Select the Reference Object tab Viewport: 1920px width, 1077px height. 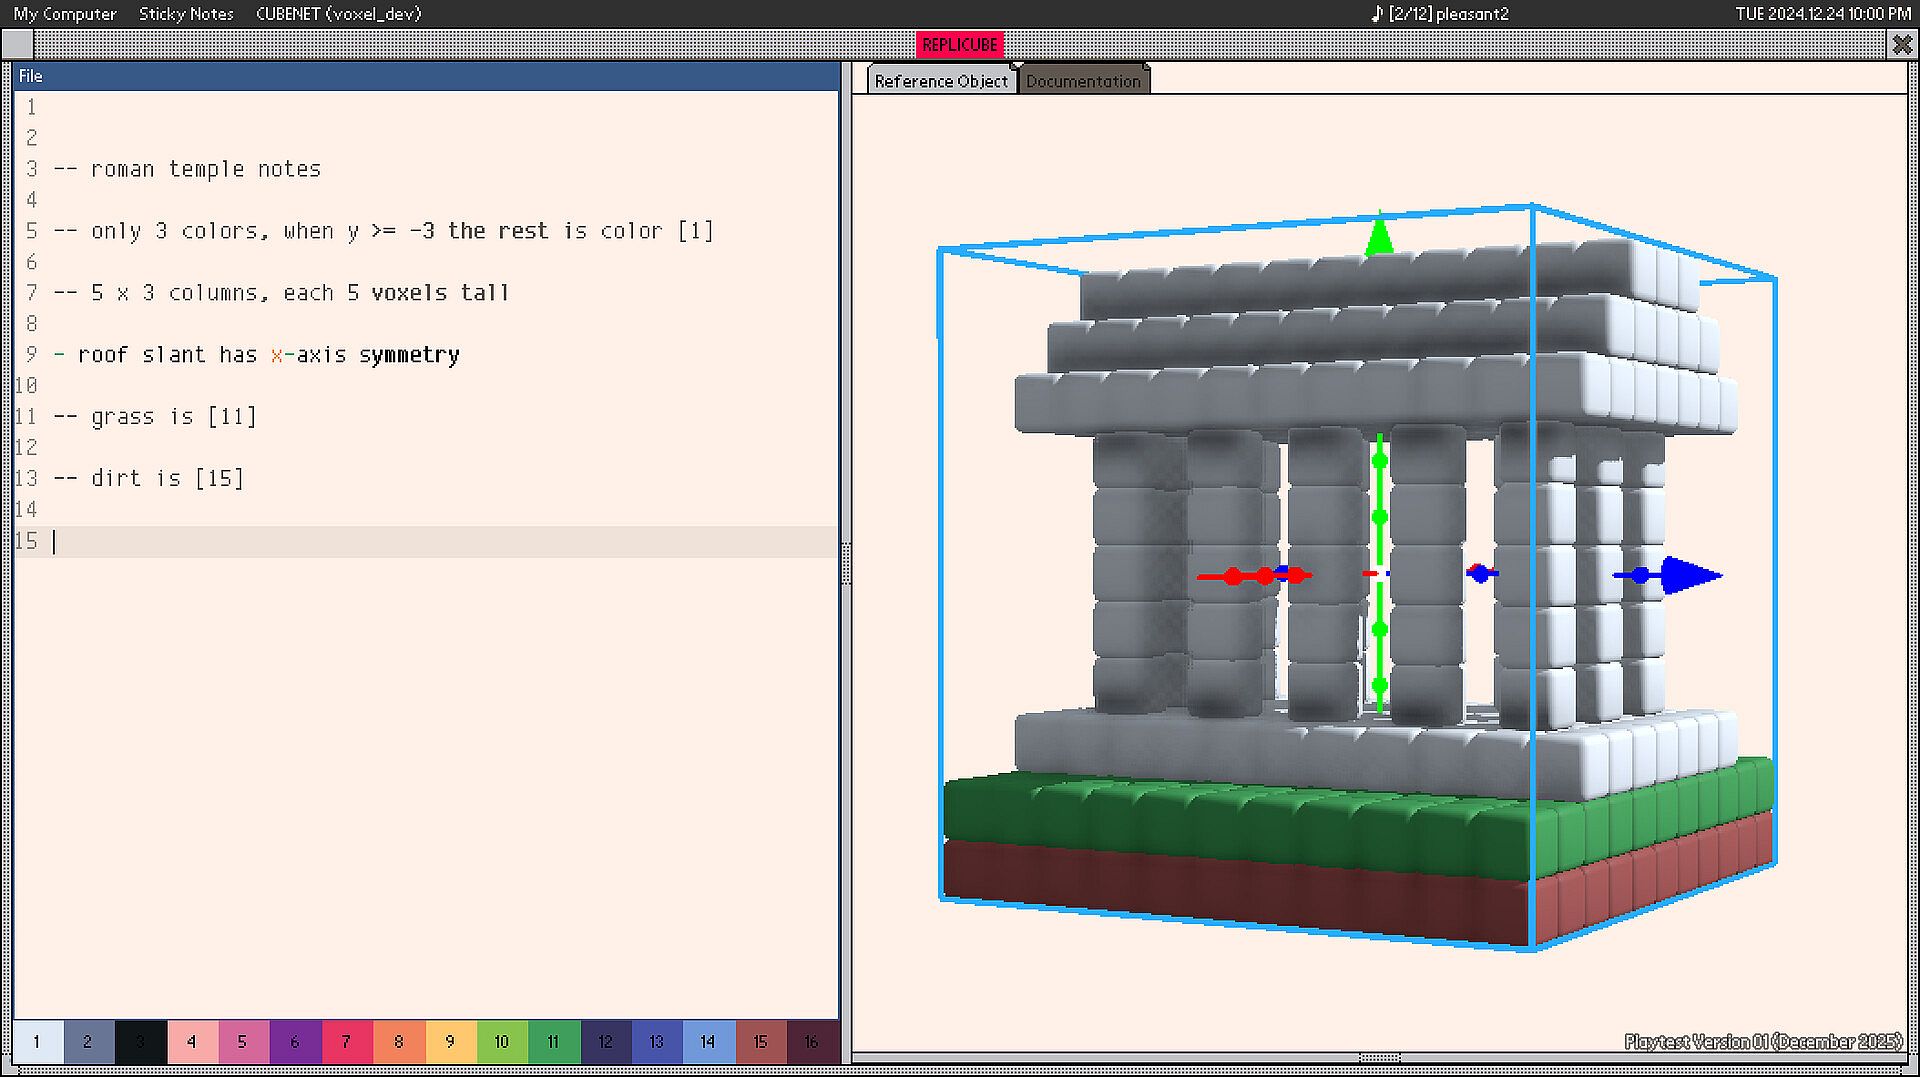pos(940,81)
